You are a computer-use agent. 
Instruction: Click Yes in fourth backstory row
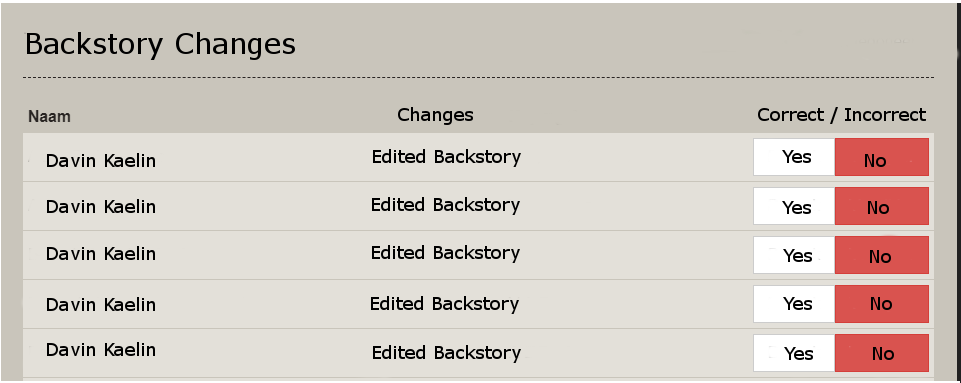coord(794,304)
